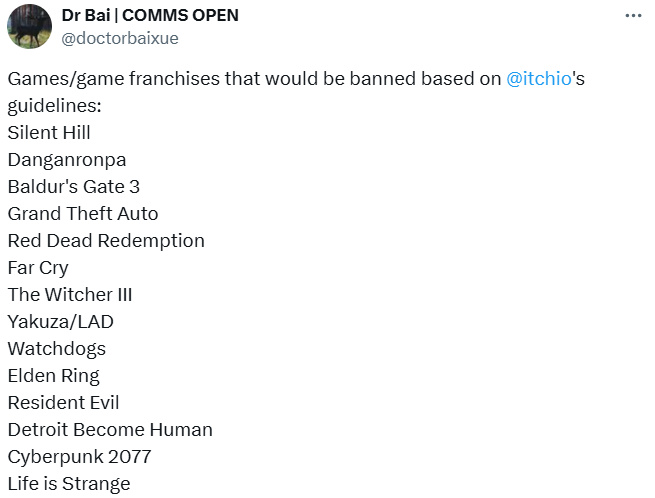Screen dimensions: 655x498
Task: Click the Grand Theft Auto line
Action: click(83, 214)
